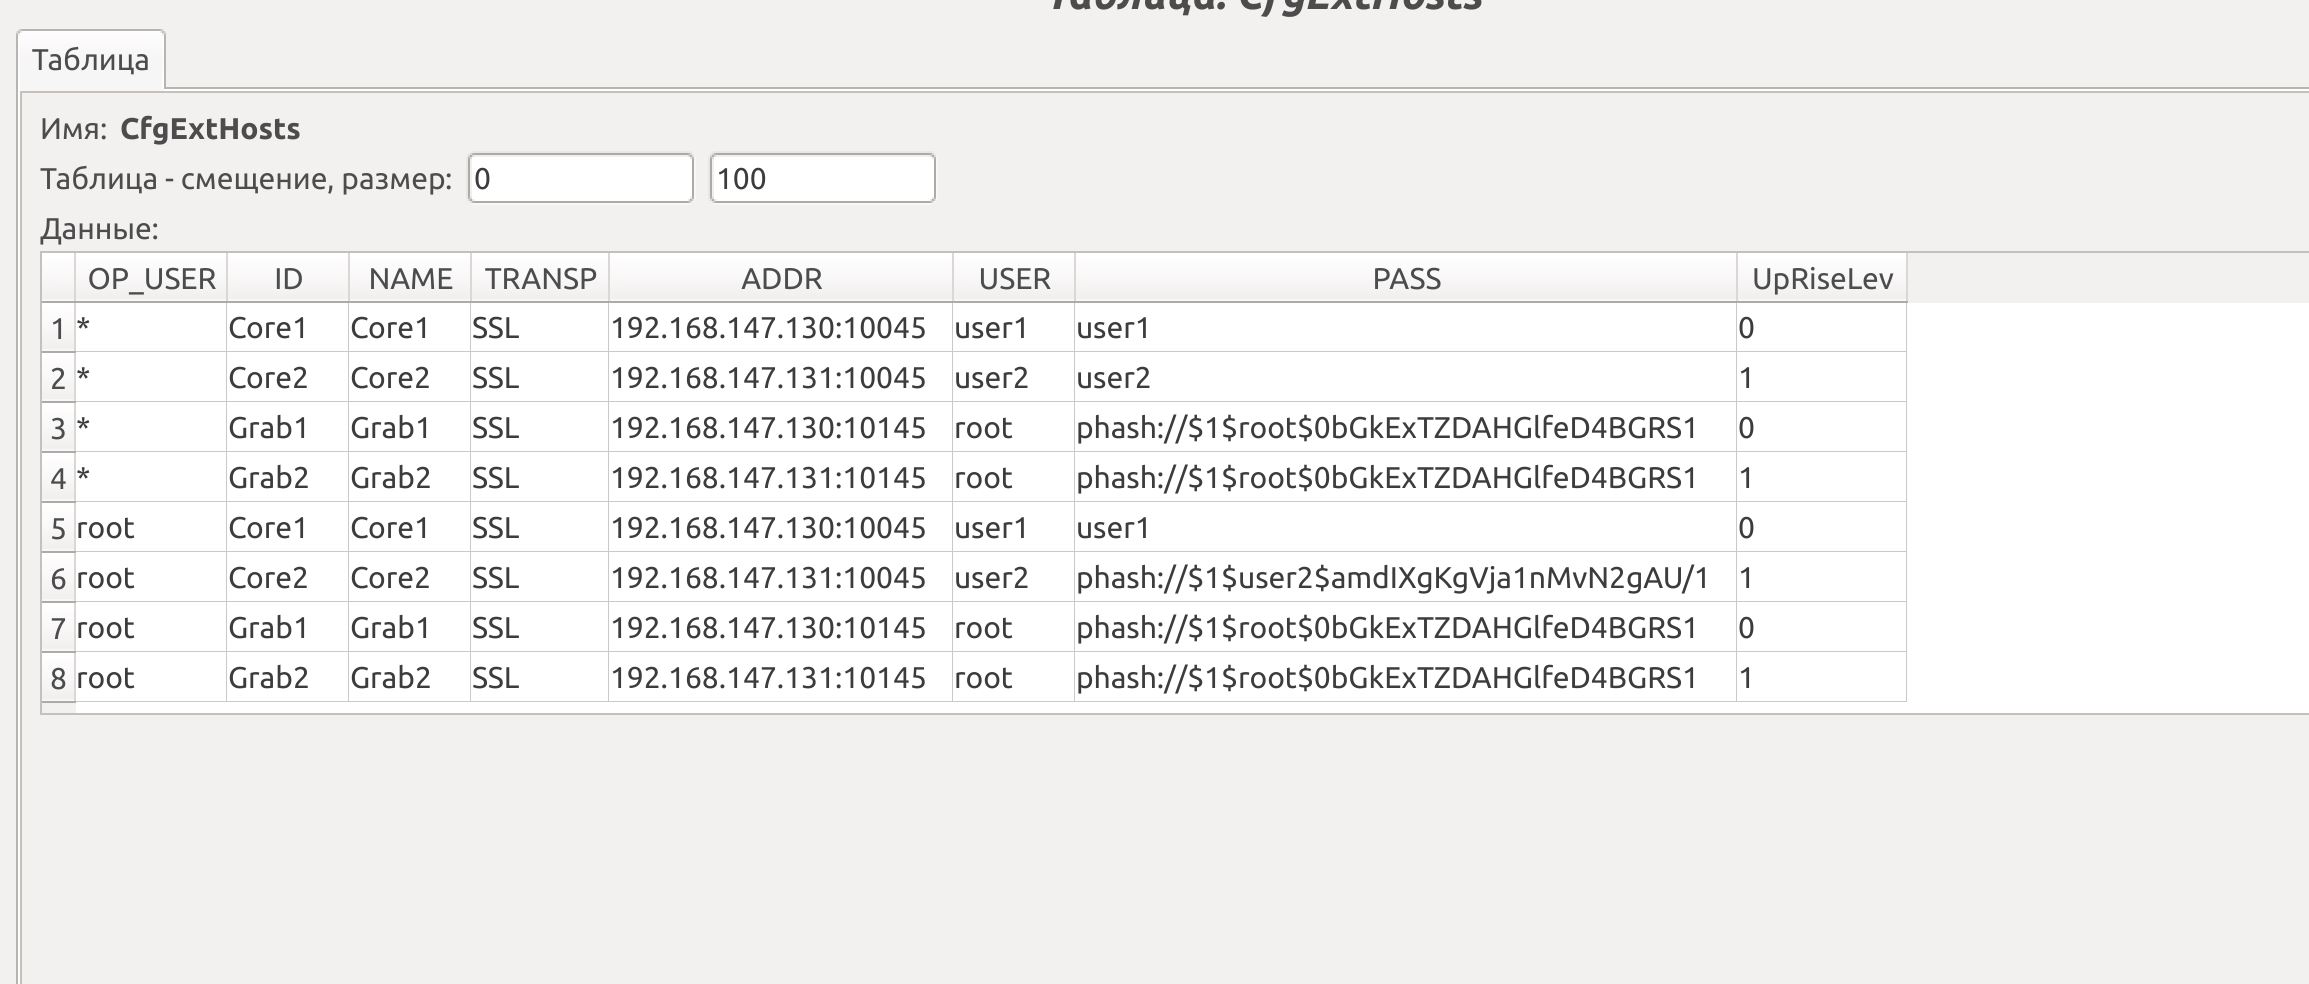Viewport: 2309px width, 984px height.
Task: Click the ADDR column header
Action: 781,279
